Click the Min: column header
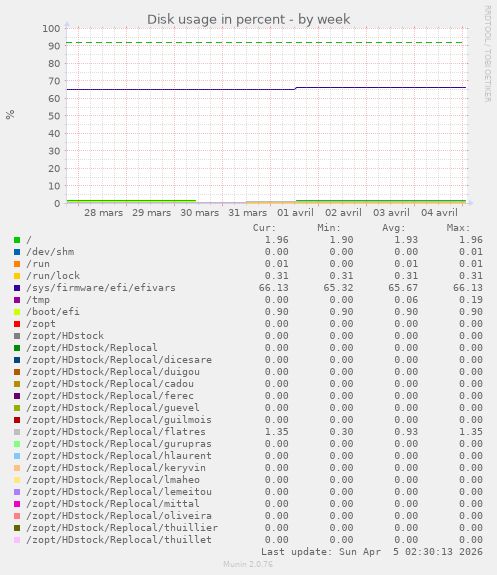This screenshot has height=575, width=497. (329, 228)
